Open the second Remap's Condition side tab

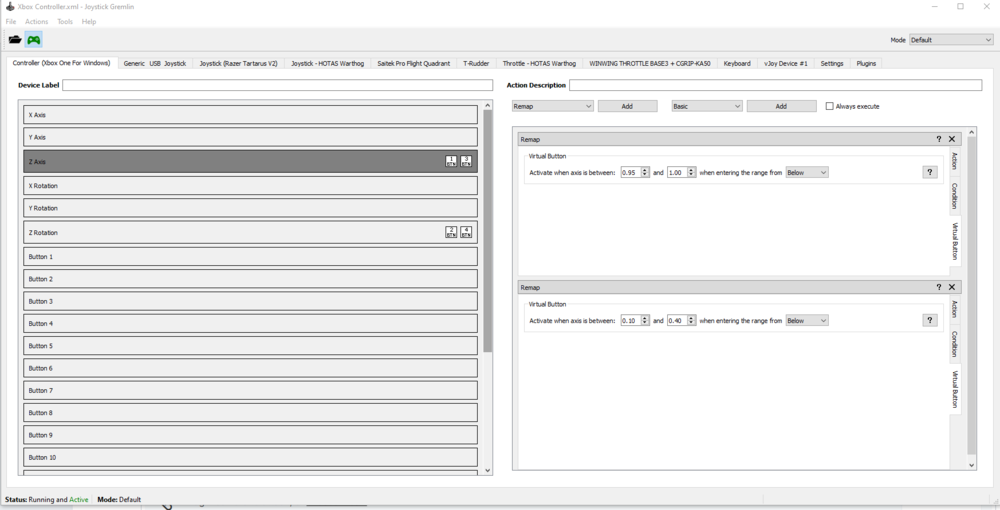(x=955, y=344)
